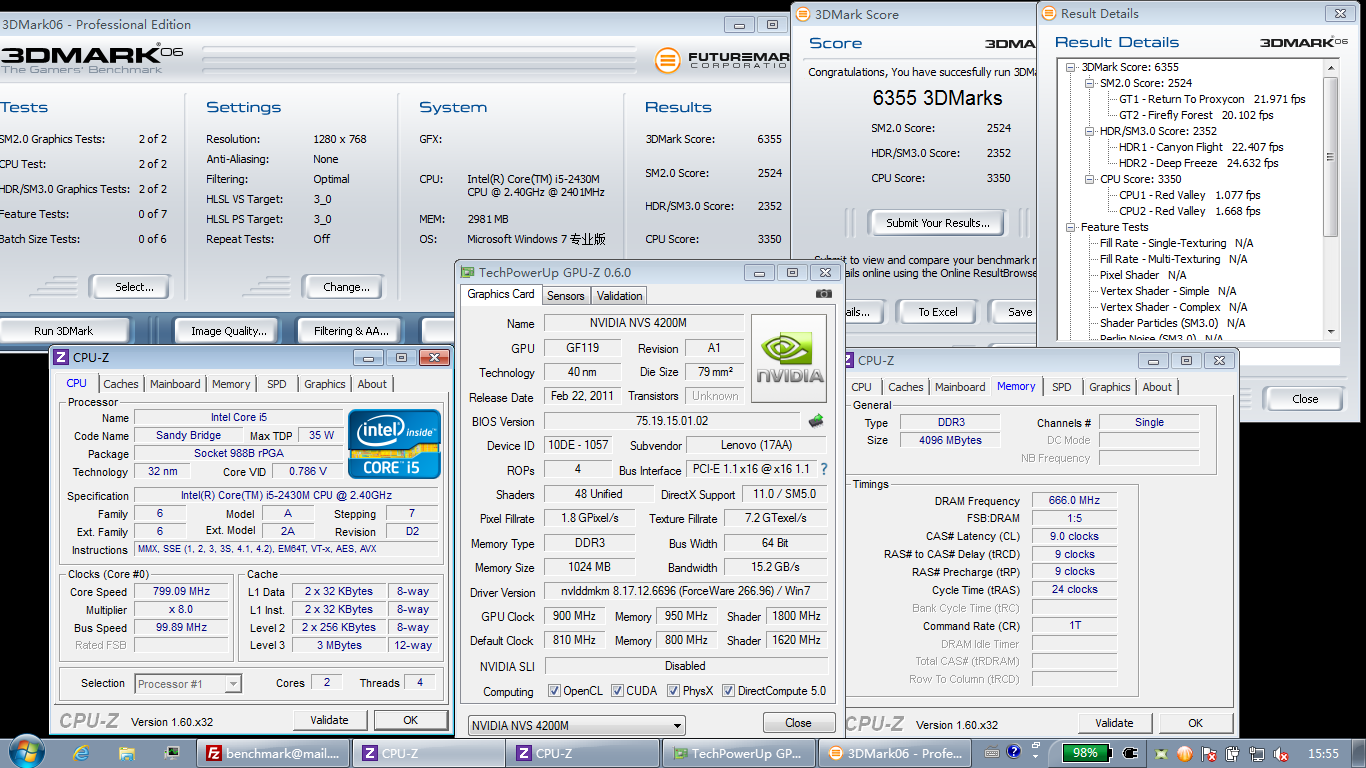Image resolution: width=1366 pixels, height=768 pixels.
Task: Collapse the 3DMark Score: 6355 tree node
Action: tap(1071, 67)
